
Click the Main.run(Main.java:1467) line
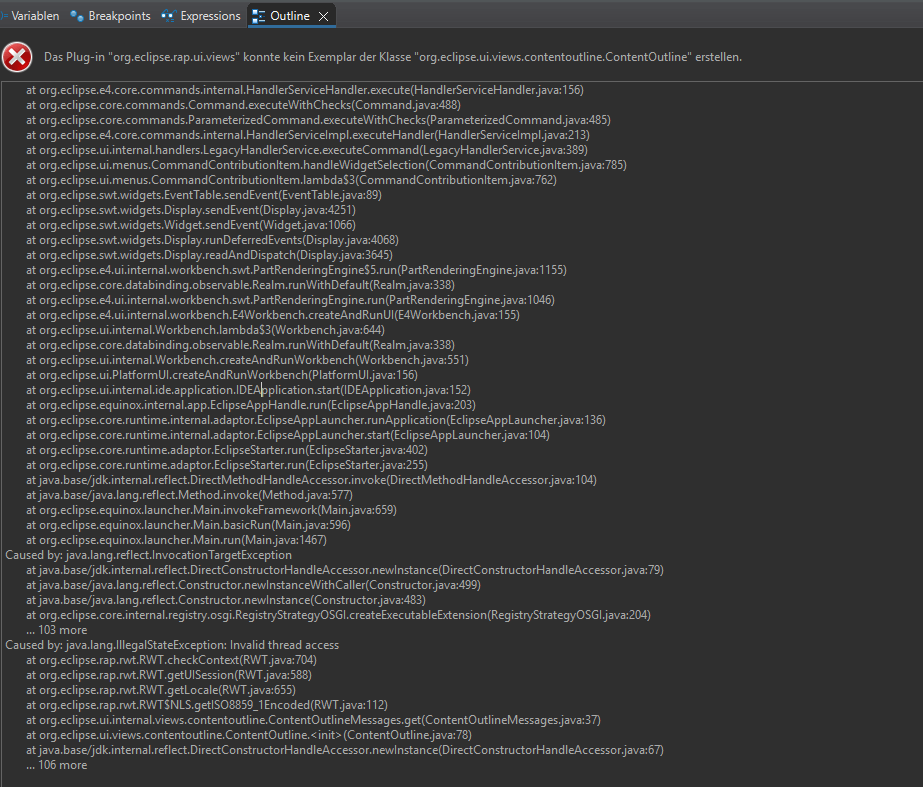click(x=176, y=540)
